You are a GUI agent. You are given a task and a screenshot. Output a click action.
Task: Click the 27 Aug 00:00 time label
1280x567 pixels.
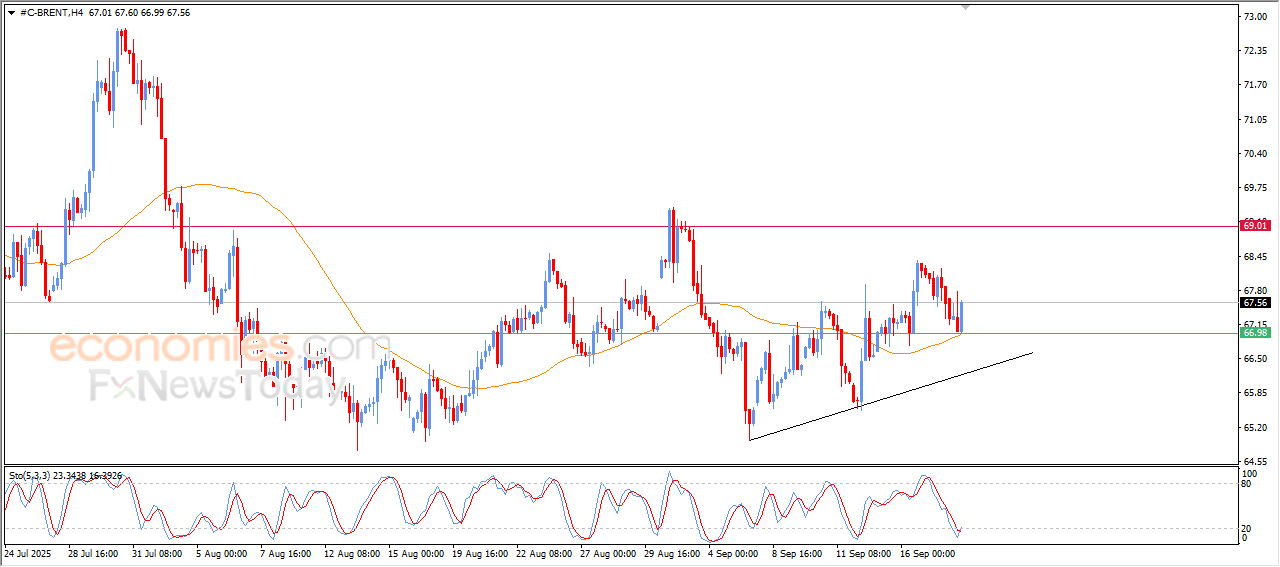tap(607, 552)
